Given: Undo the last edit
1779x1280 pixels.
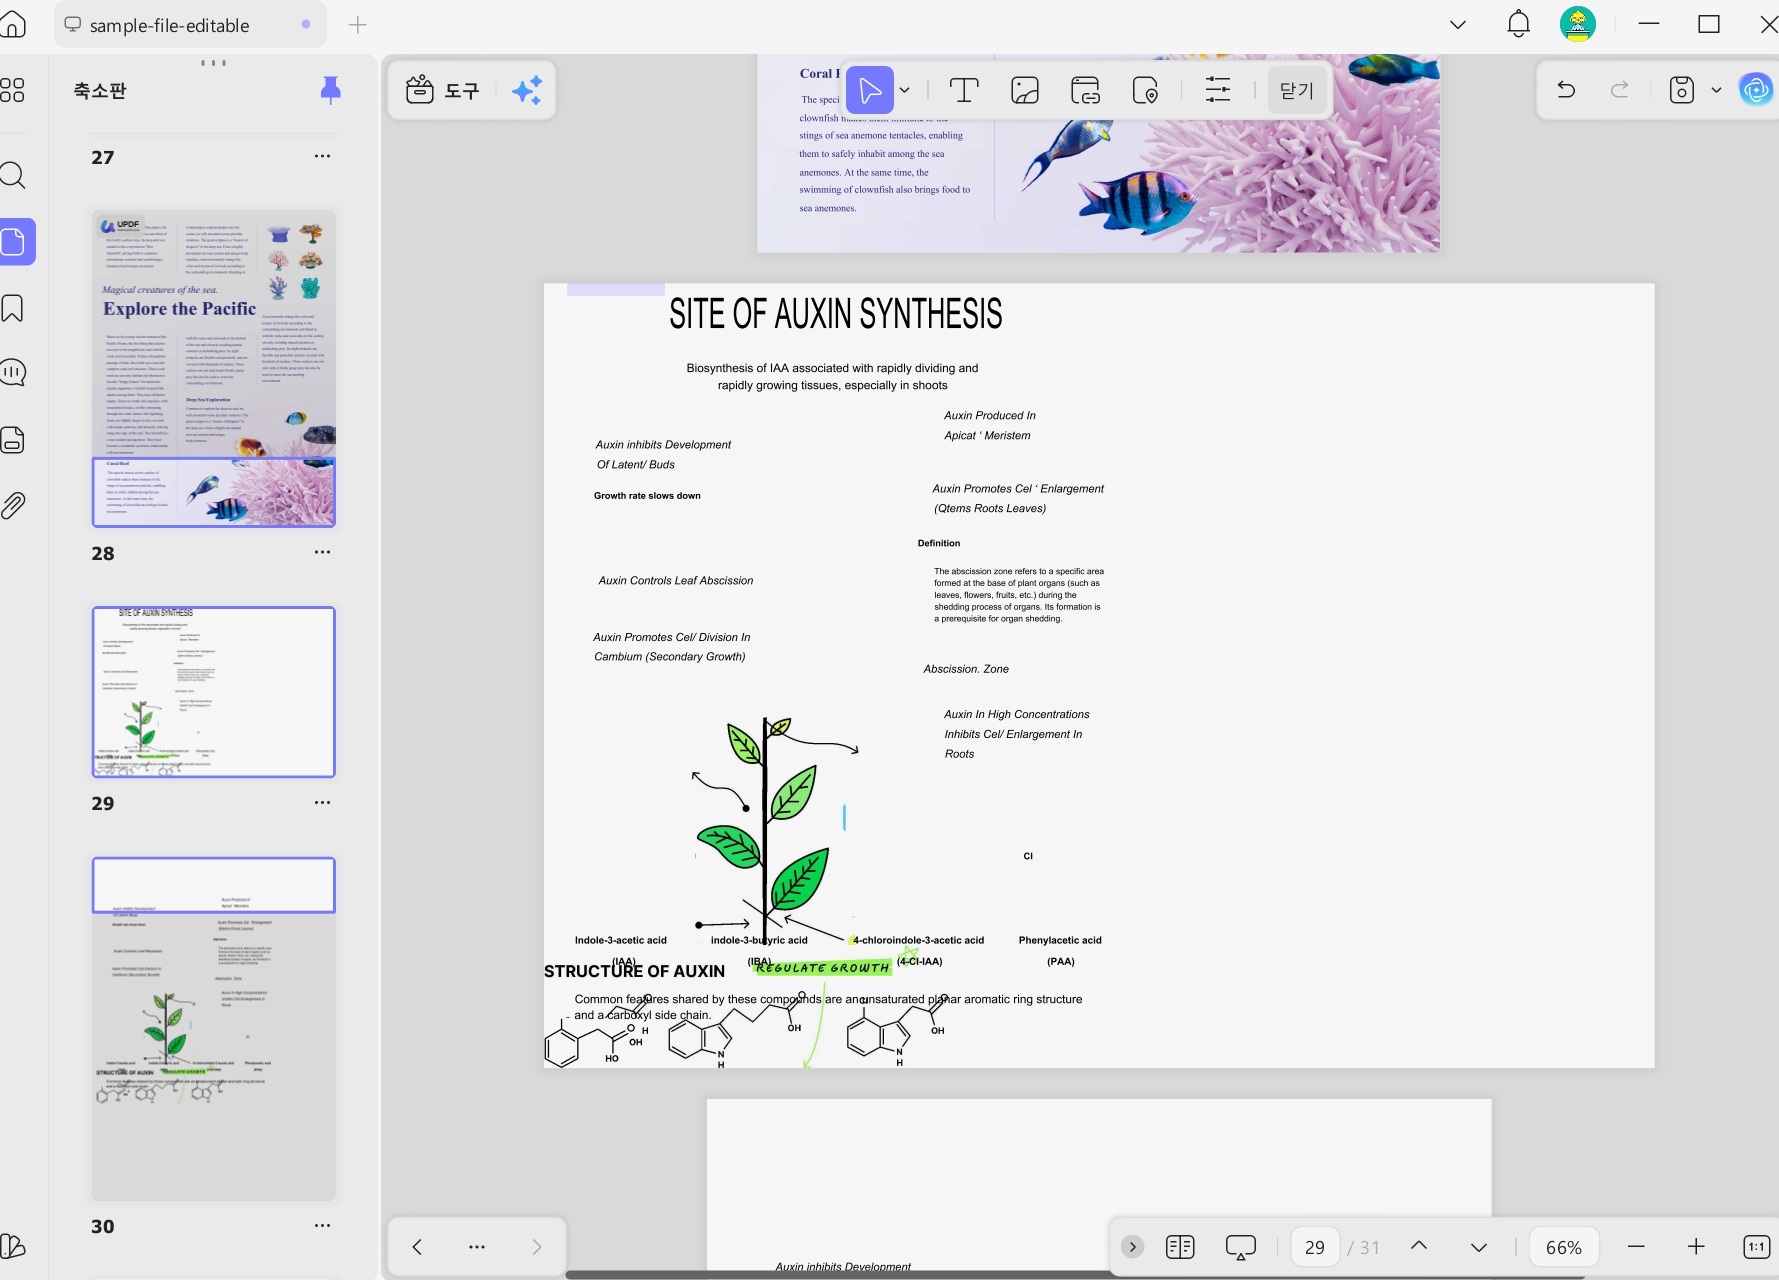Looking at the screenshot, I should (1567, 91).
